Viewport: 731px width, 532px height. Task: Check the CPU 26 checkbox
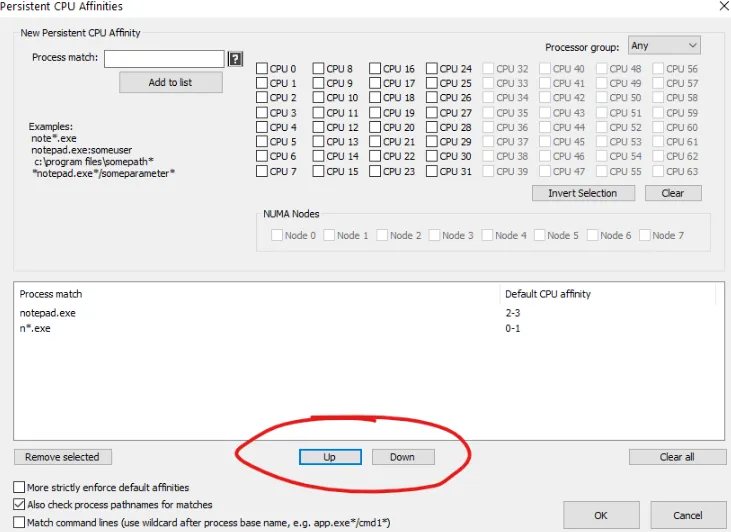point(432,97)
